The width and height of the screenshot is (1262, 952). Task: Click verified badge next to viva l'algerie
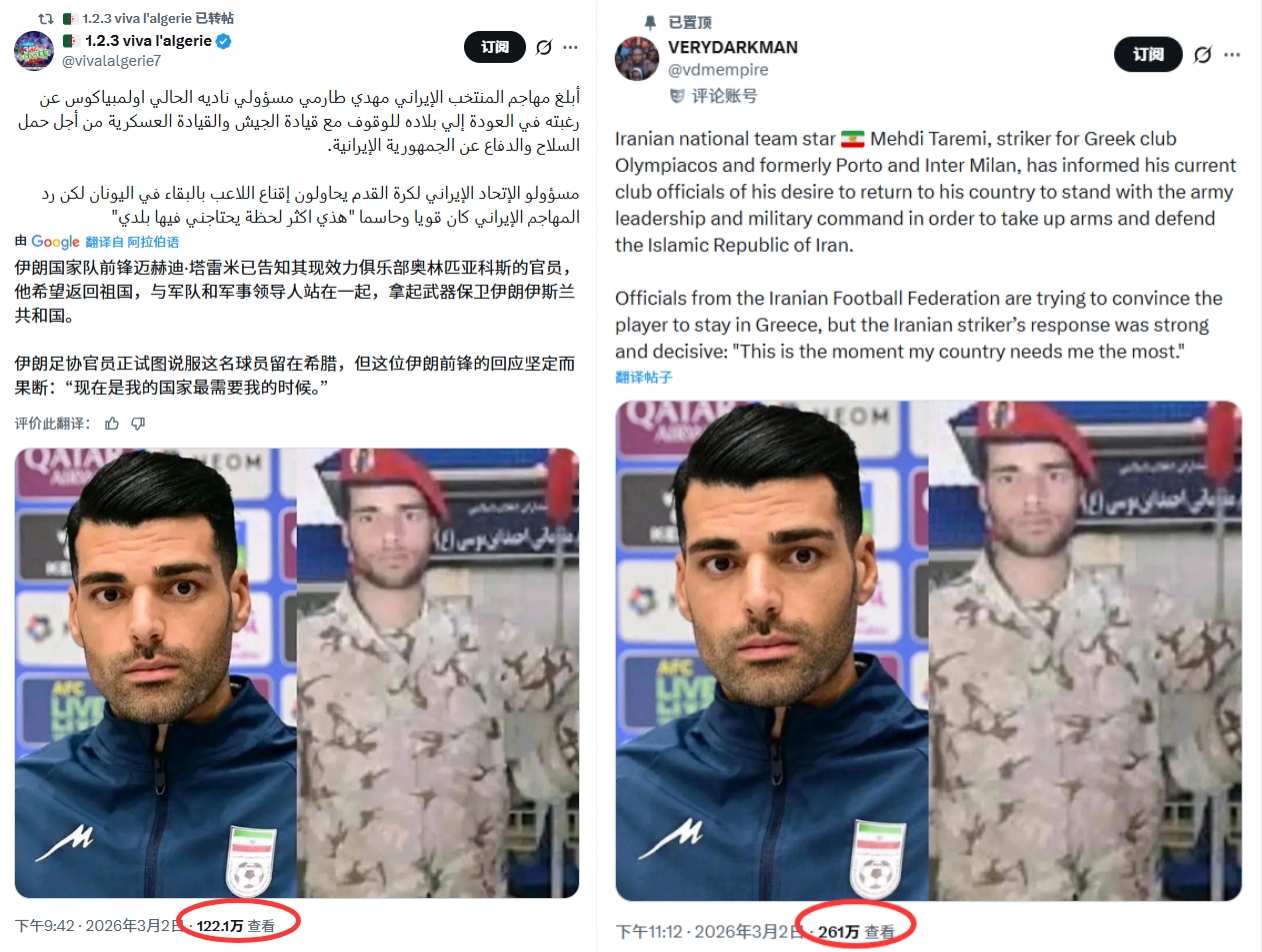coord(224,41)
